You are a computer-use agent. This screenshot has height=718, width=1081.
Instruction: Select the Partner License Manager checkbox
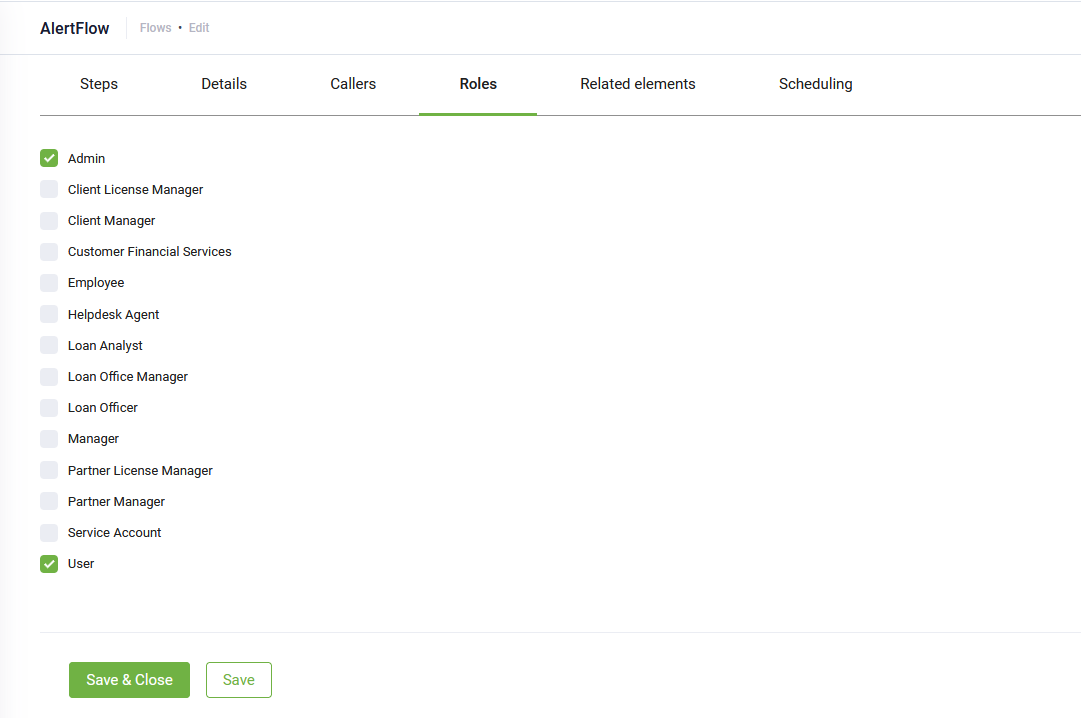tap(49, 470)
